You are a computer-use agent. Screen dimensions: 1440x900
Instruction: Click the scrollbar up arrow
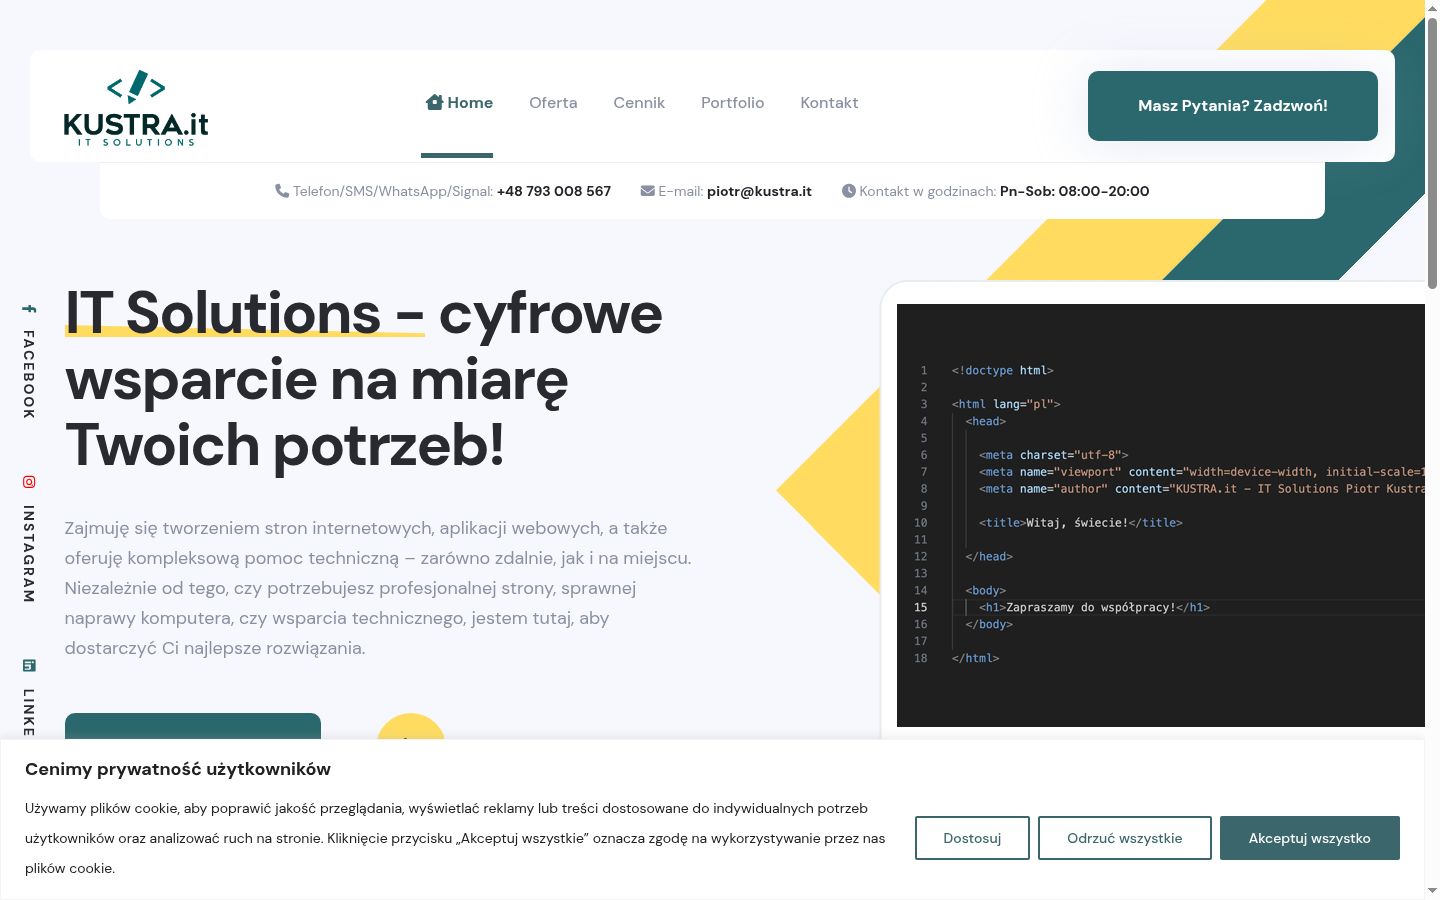point(1432,8)
